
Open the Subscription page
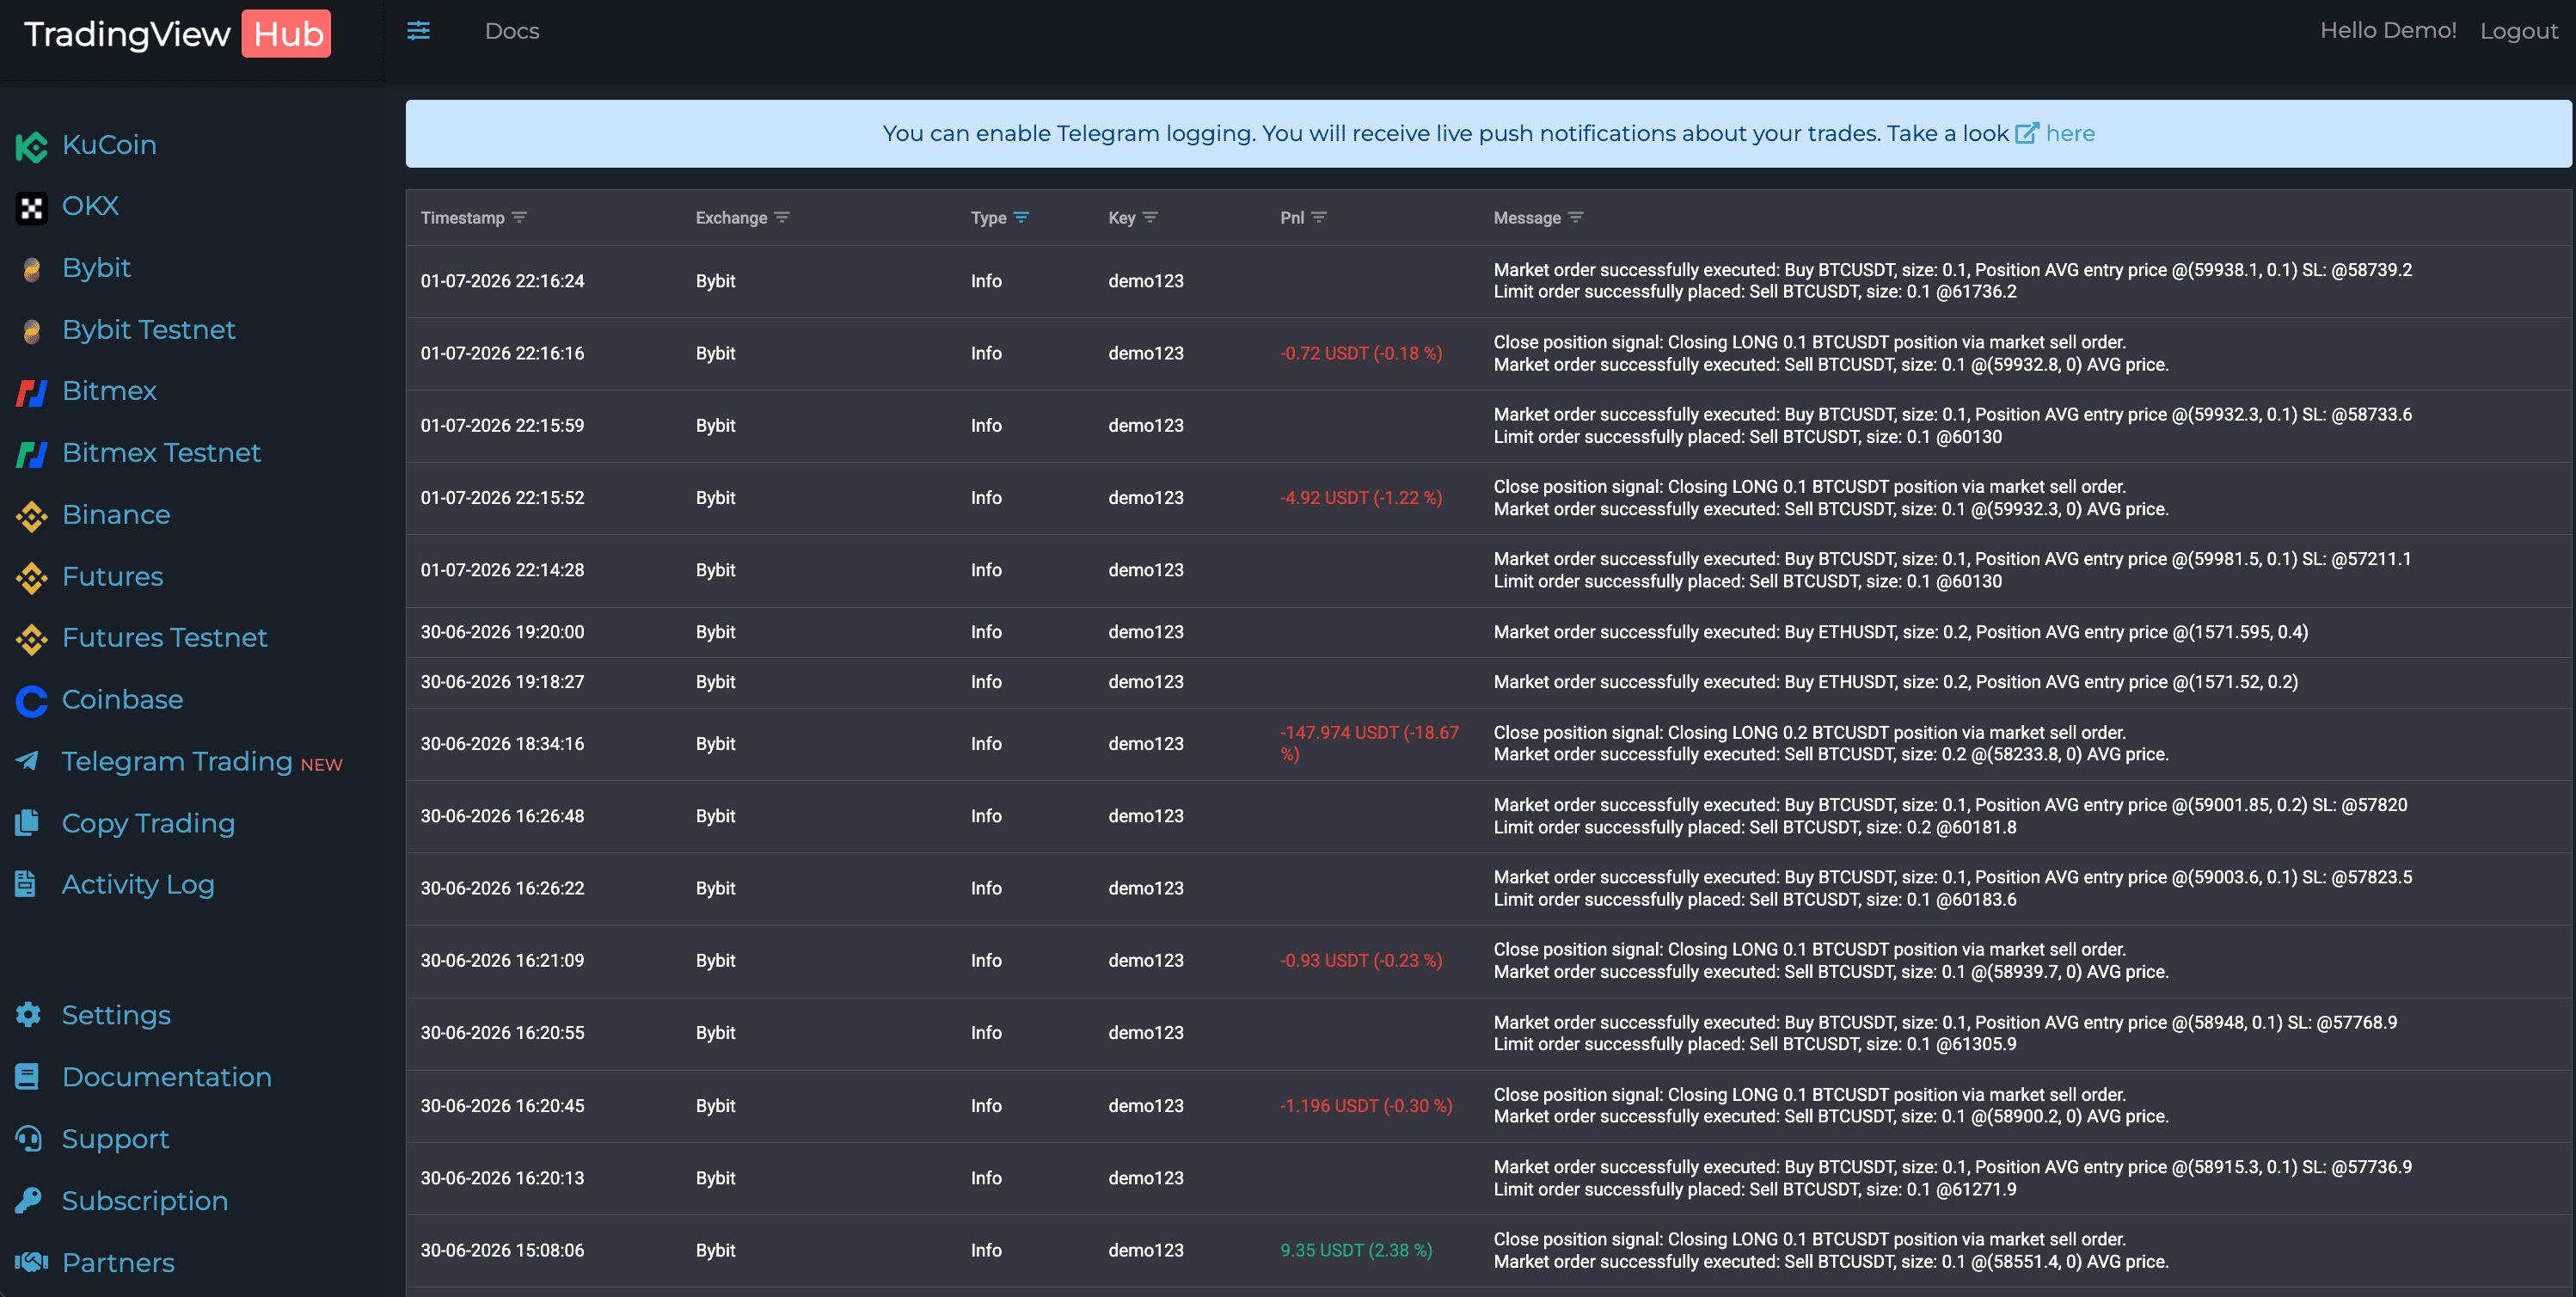[144, 1201]
